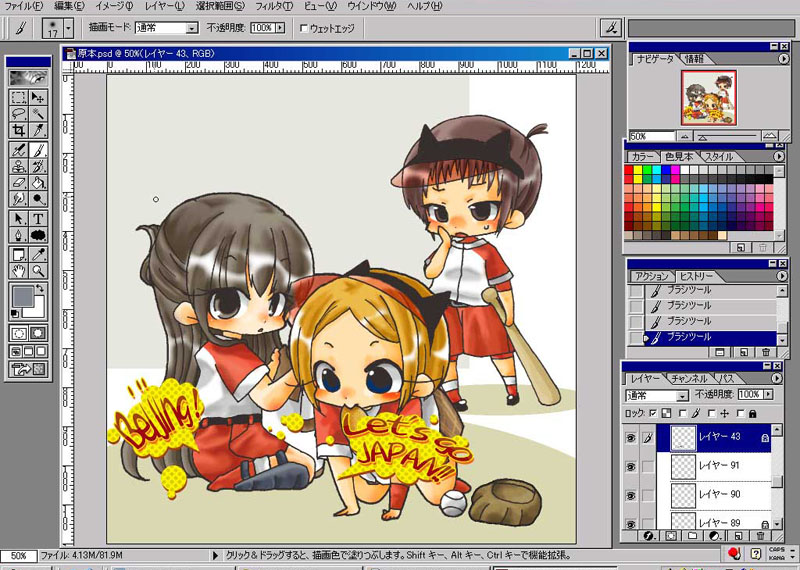Delete layer with Layers panel trash icon
This screenshot has width=800, height=570.
[761, 536]
